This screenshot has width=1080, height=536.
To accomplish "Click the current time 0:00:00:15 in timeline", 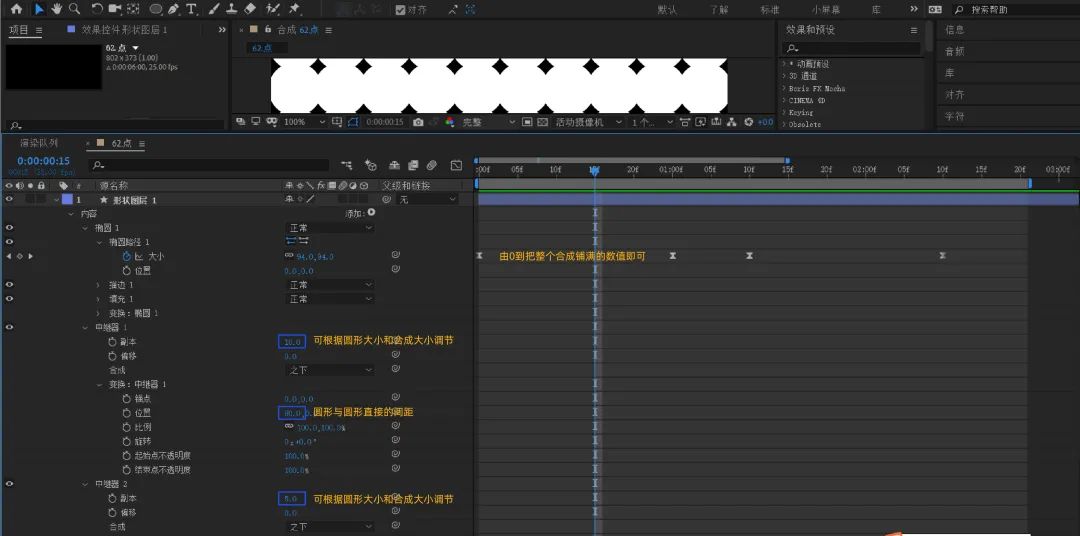I will 43,161.
